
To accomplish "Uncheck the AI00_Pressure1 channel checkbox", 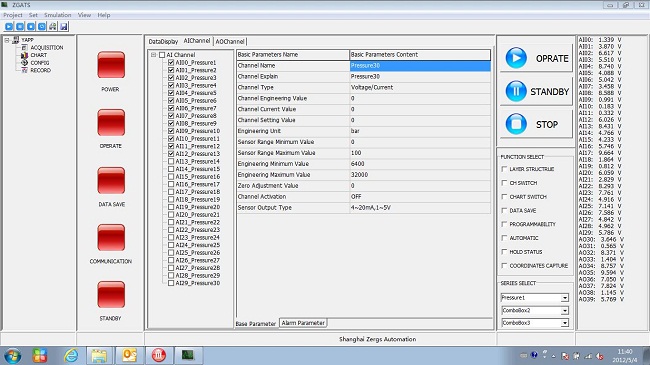I will (171, 63).
